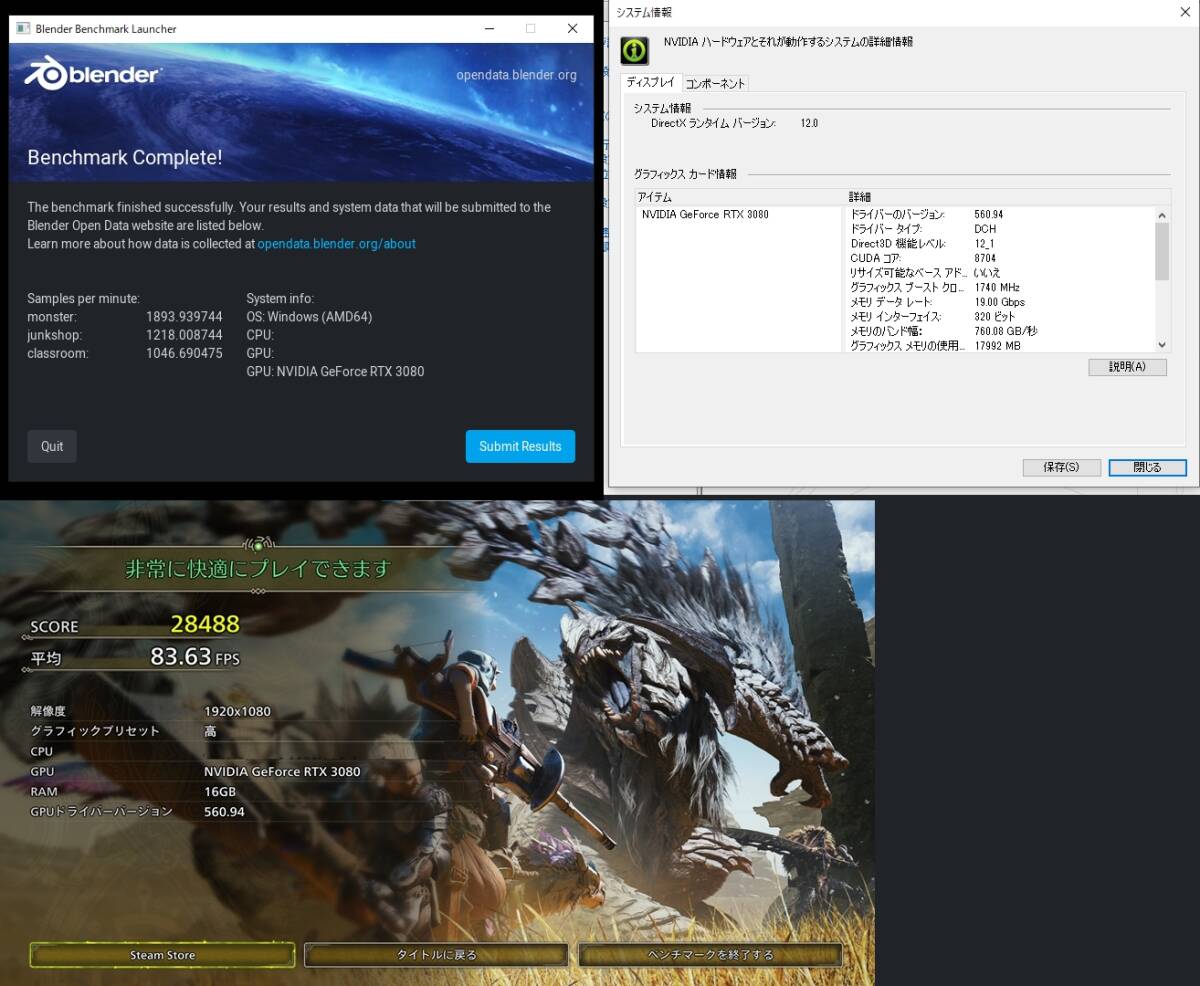Click the RAM value 16GB
This screenshot has width=1200, height=986.
[x=220, y=791]
